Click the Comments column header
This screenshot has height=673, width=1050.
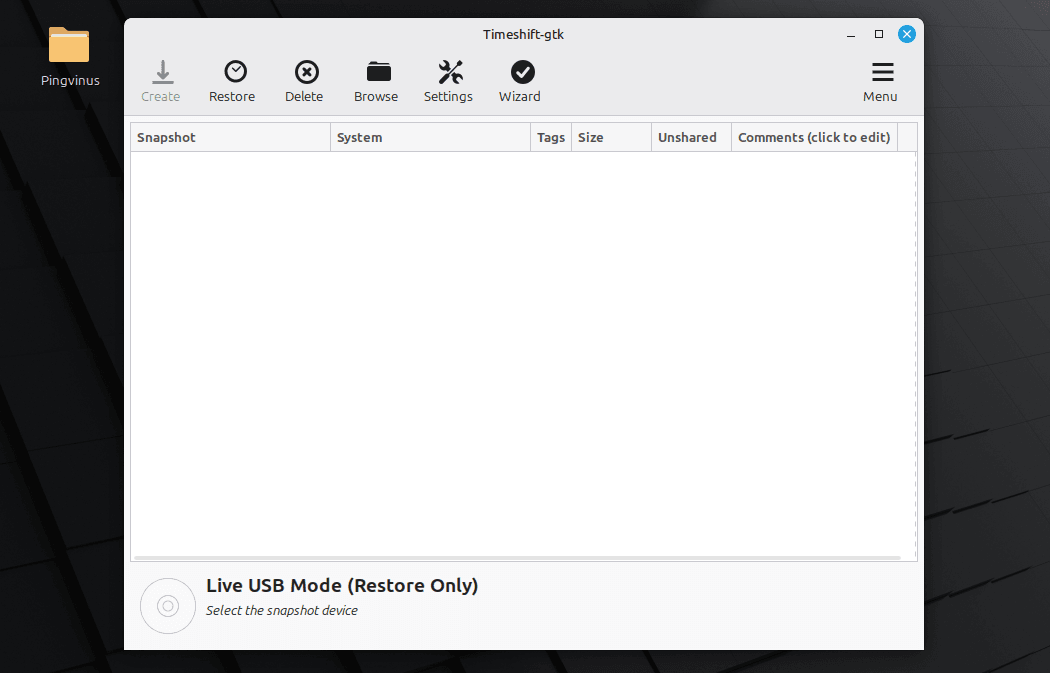pos(814,137)
